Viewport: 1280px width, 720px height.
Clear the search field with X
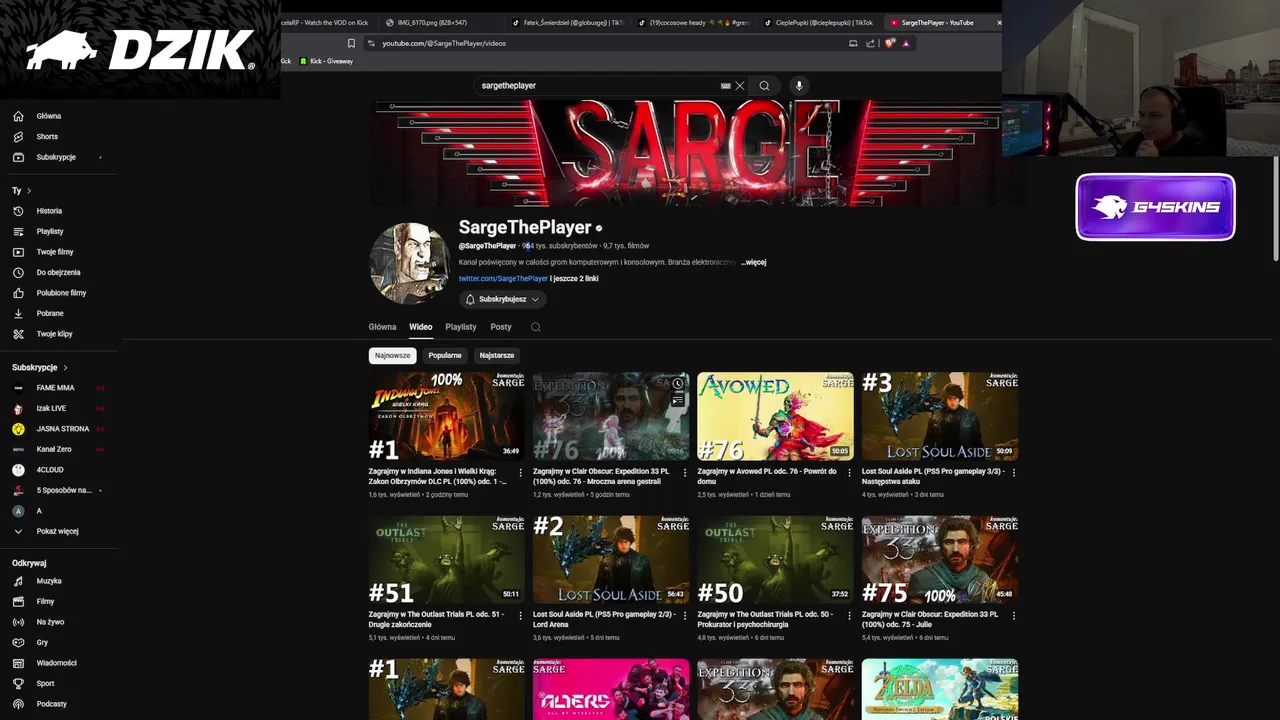click(740, 86)
